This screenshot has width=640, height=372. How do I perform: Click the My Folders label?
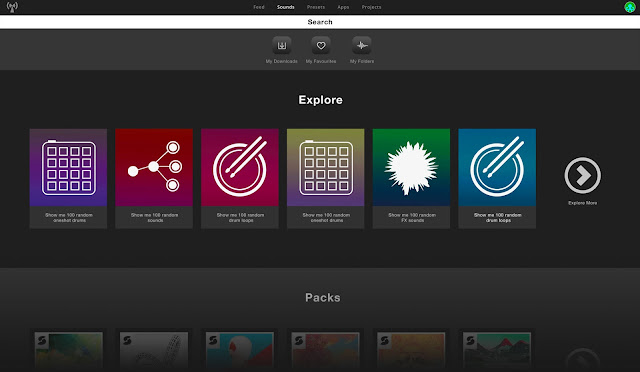coord(362,61)
